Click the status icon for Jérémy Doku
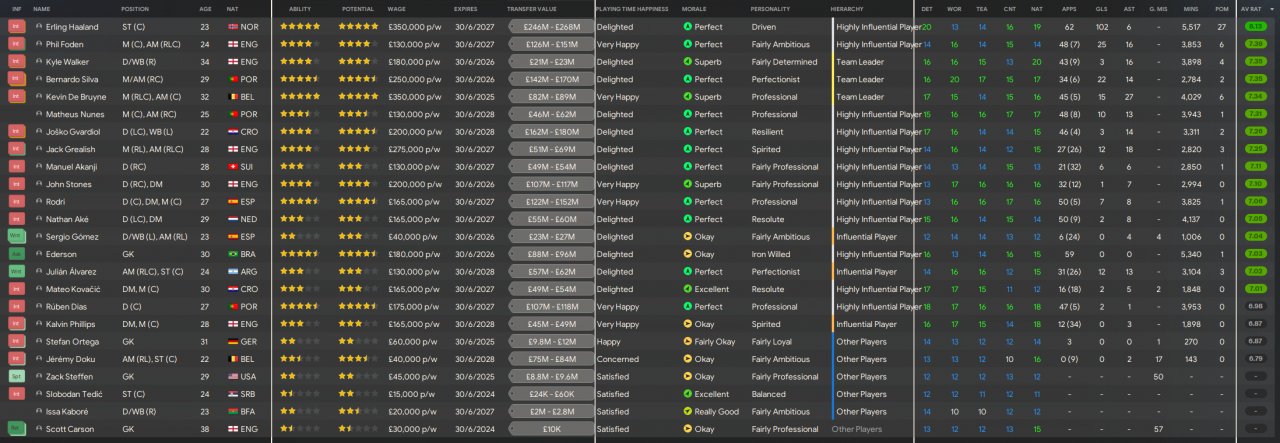Viewport: 1280px width, 443px height. click(16, 359)
